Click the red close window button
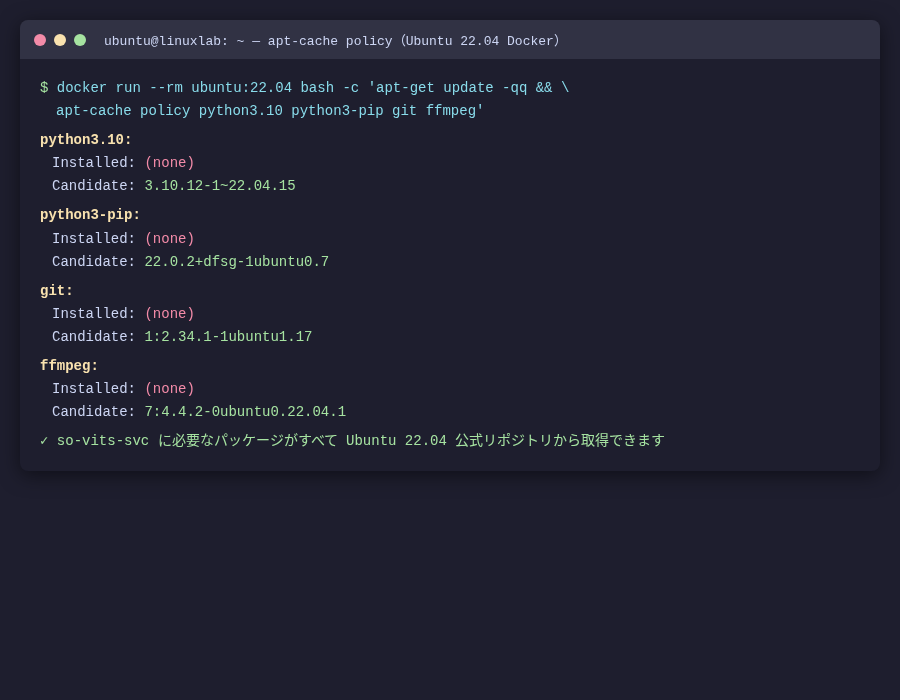900x700 pixels. (40, 40)
